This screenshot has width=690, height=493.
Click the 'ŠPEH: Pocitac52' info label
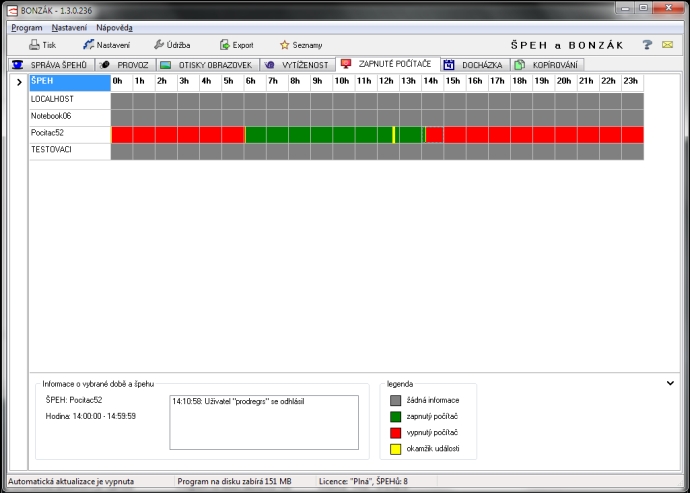(x=74, y=400)
